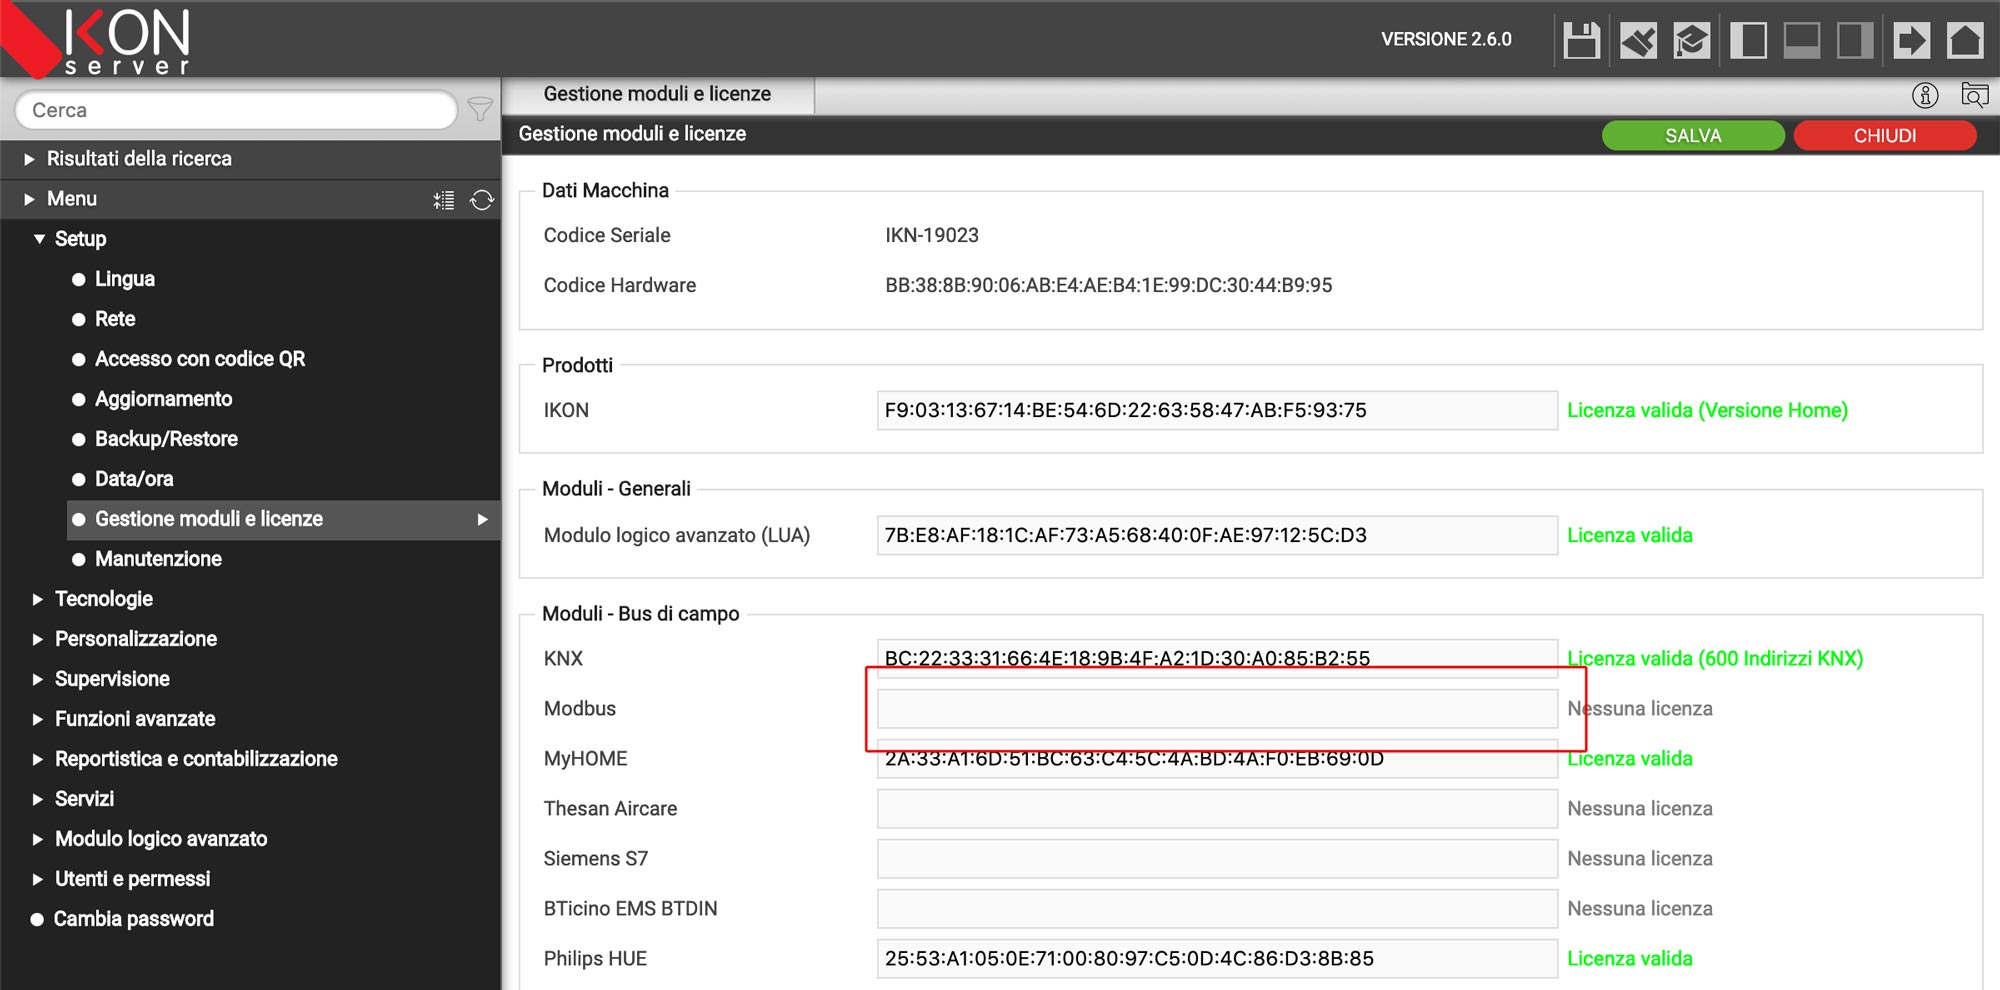Expand Modulo logico avanzato sidebar node
Viewport: 2000px width, 990px height.
click(x=37, y=839)
